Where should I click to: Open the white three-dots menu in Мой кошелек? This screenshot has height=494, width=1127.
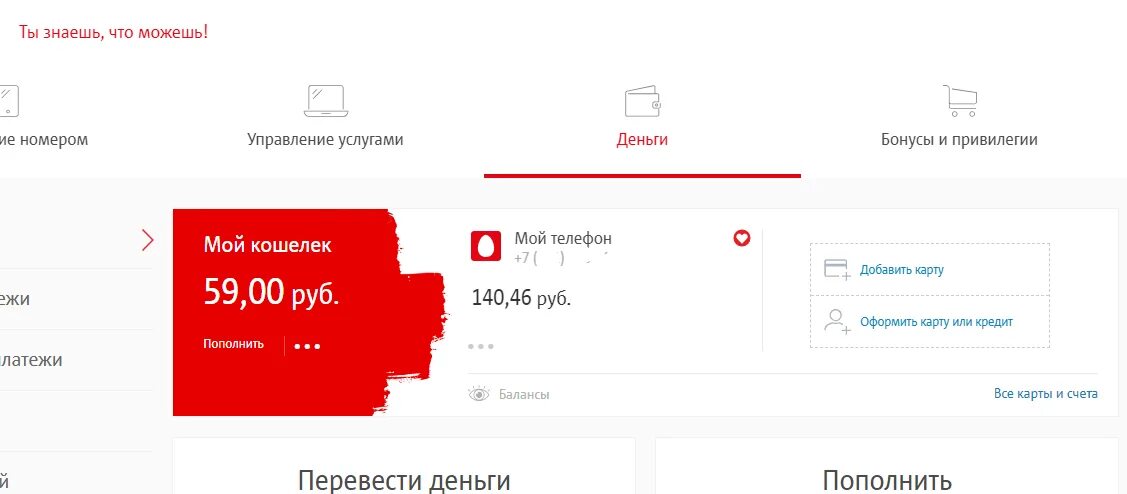[307, 347]
